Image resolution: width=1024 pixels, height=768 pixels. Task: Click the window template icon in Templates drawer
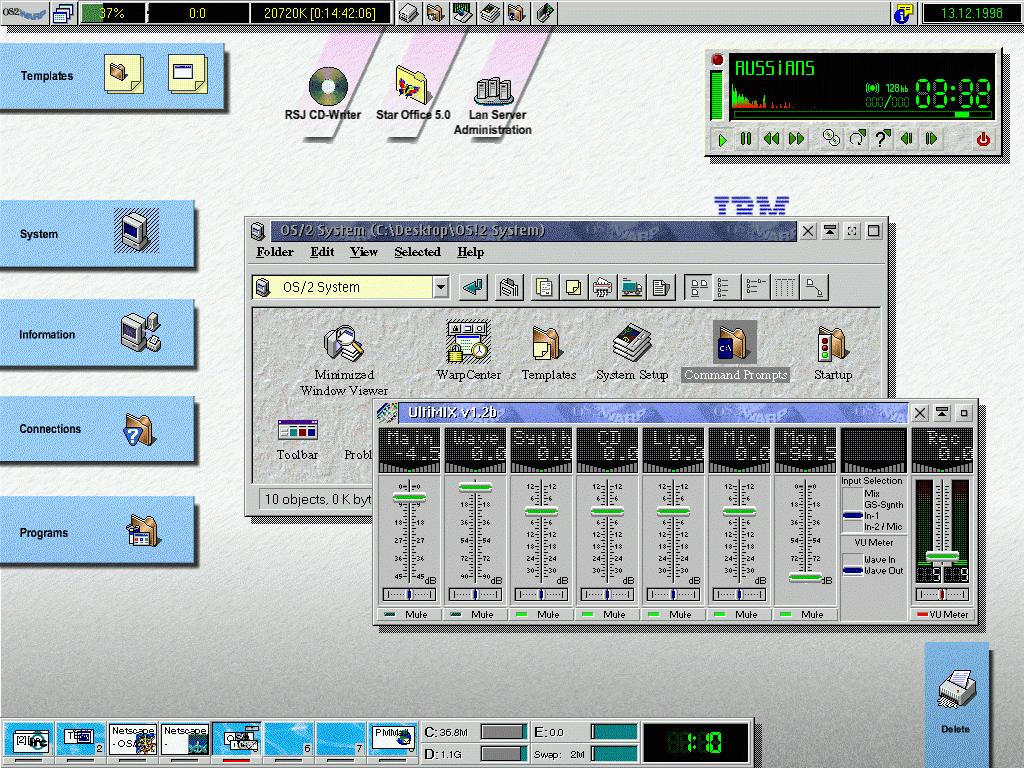click(x=187, y=74)
